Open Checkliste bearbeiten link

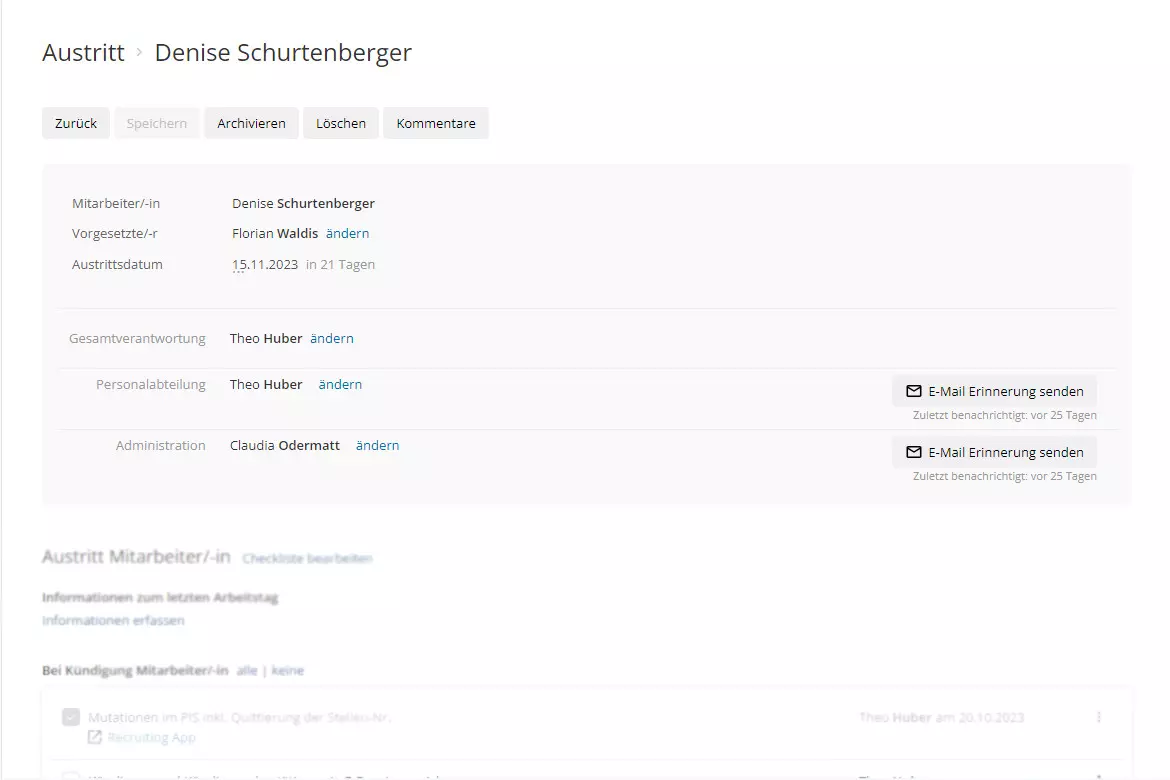point(308,558)
